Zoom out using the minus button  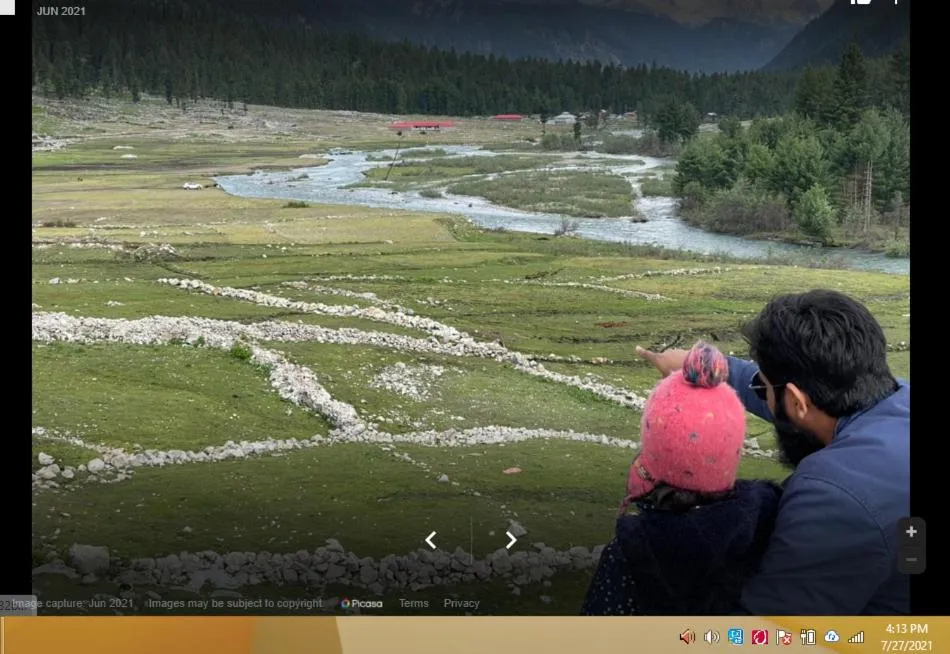911,560
